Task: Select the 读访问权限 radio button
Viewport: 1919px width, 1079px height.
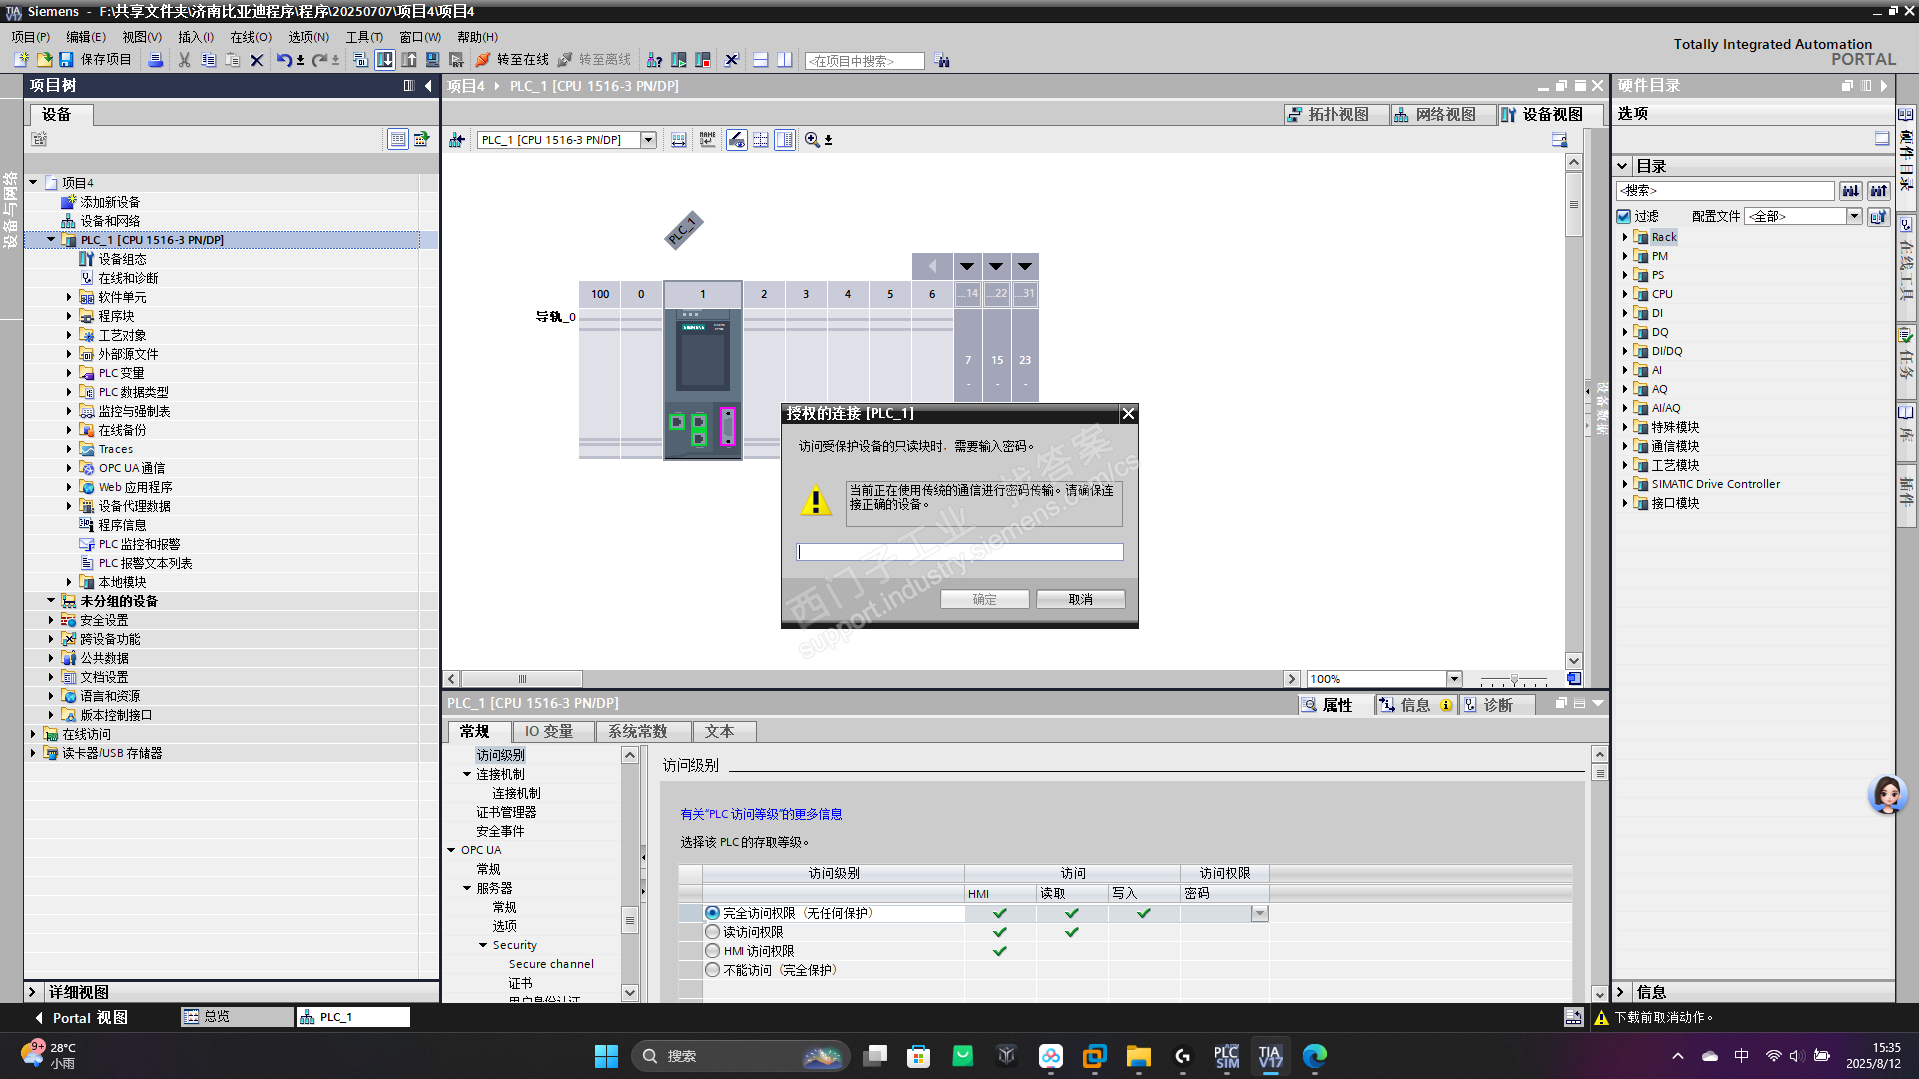Action: (712, 932)
